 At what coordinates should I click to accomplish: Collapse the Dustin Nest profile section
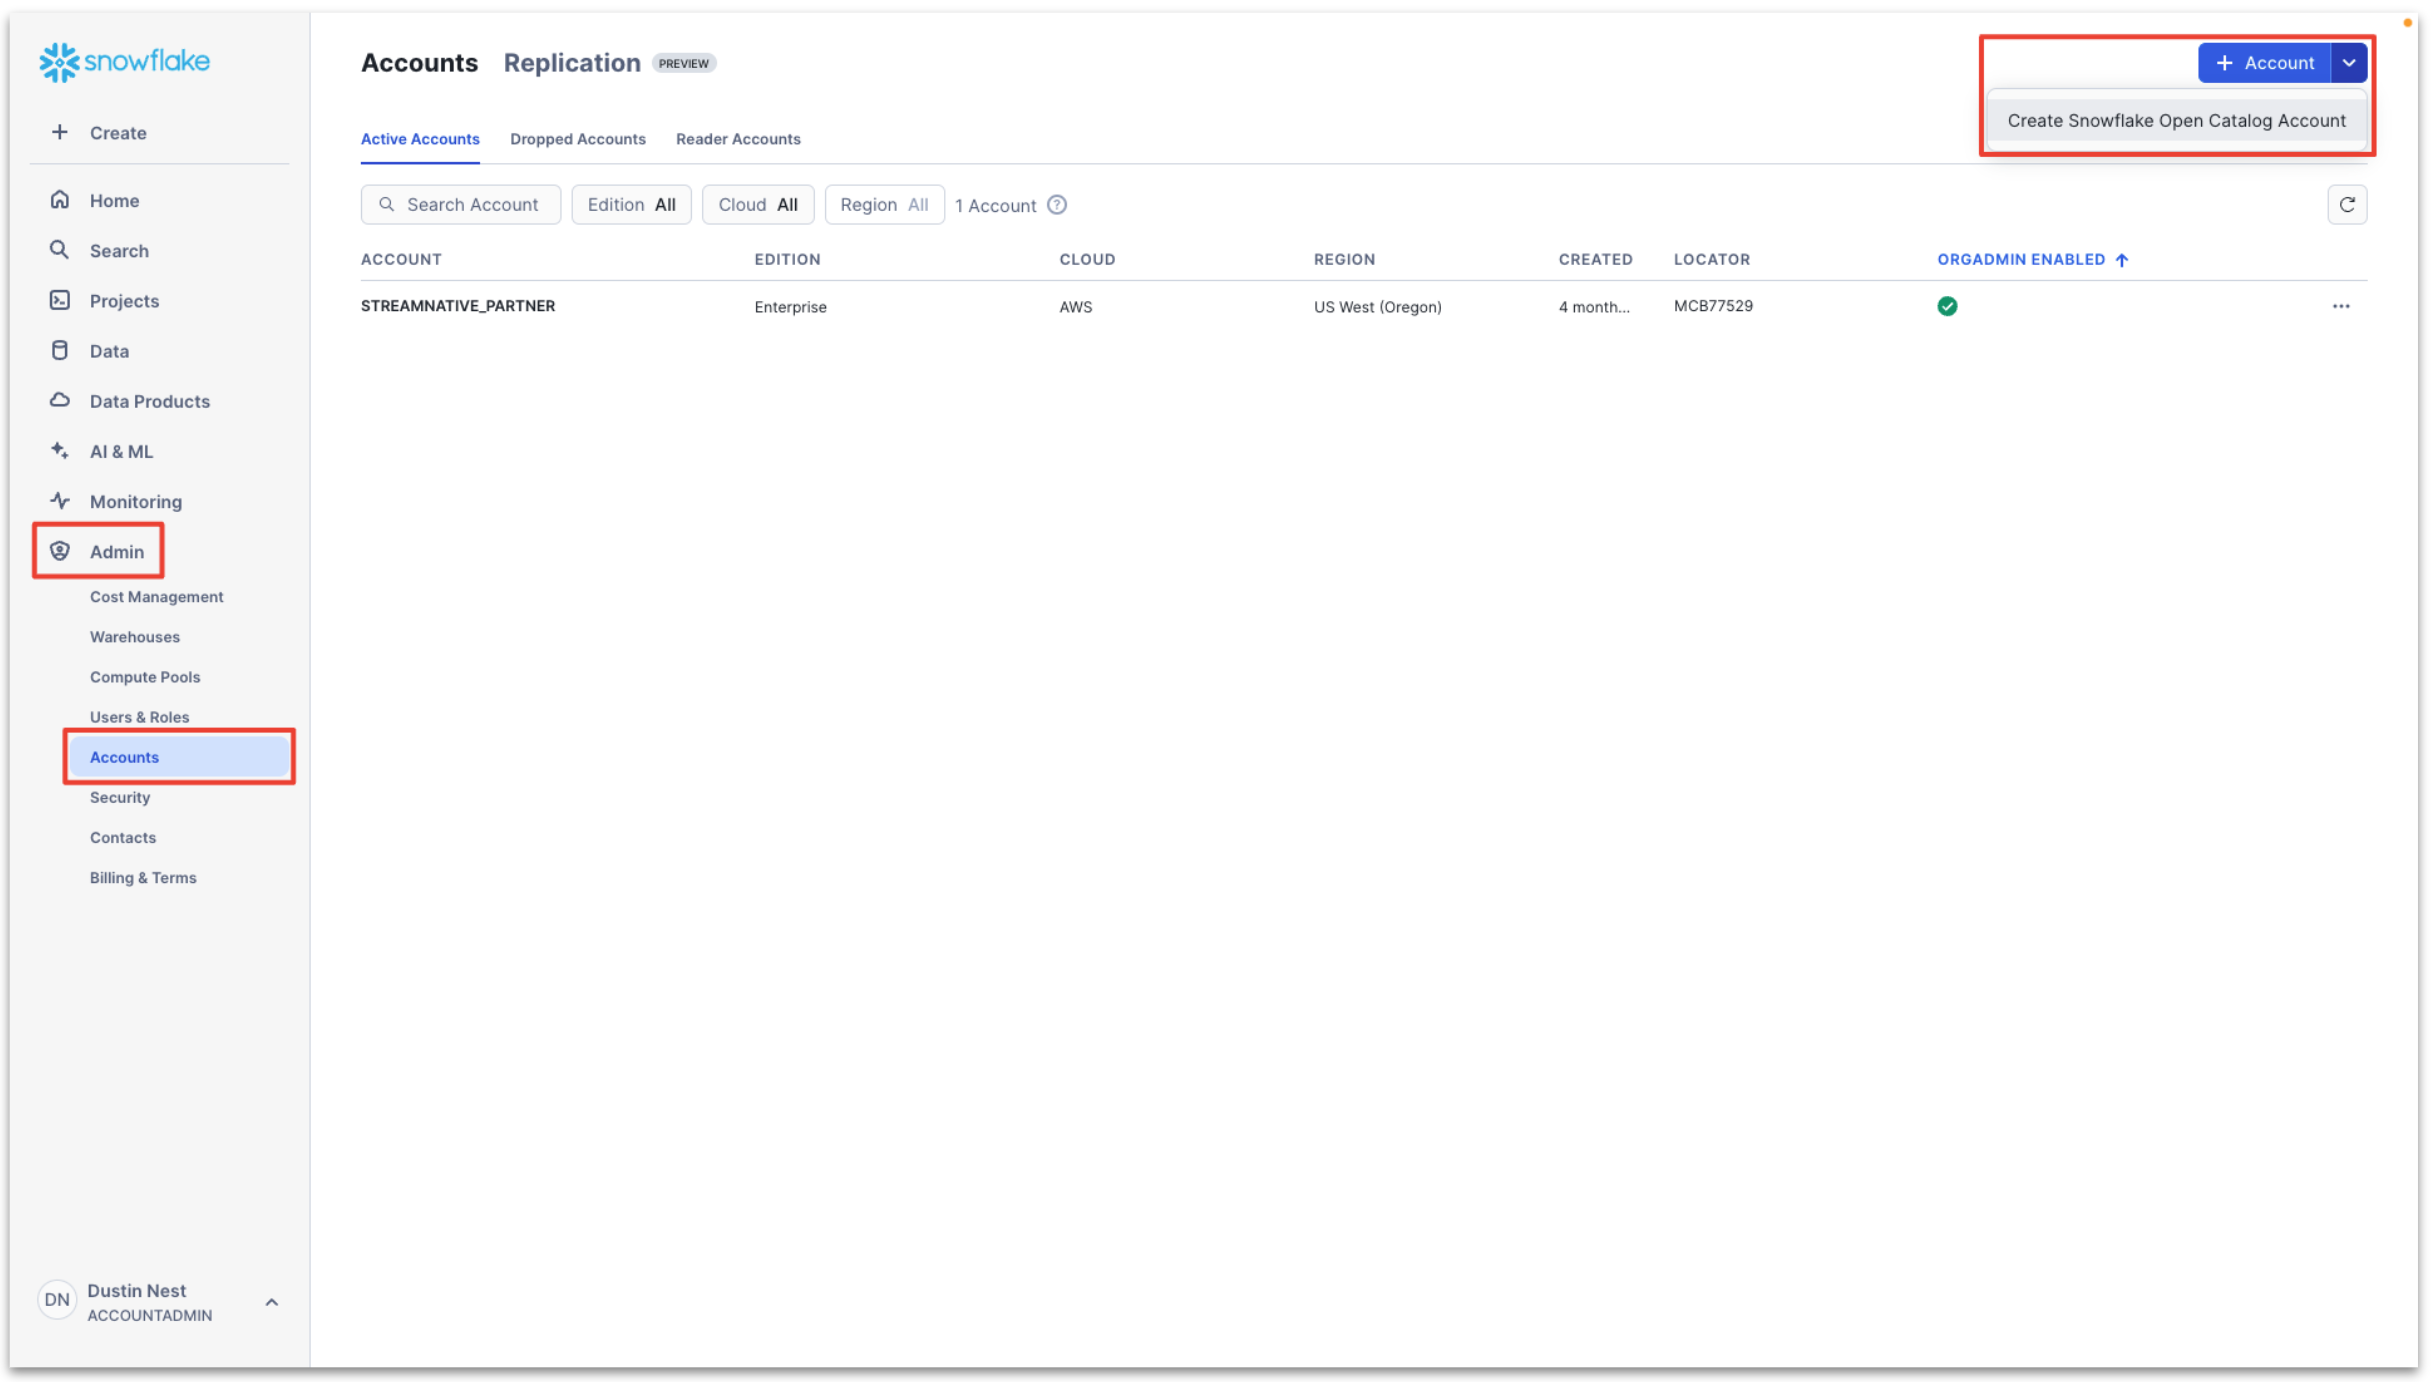pos(271,1301)
